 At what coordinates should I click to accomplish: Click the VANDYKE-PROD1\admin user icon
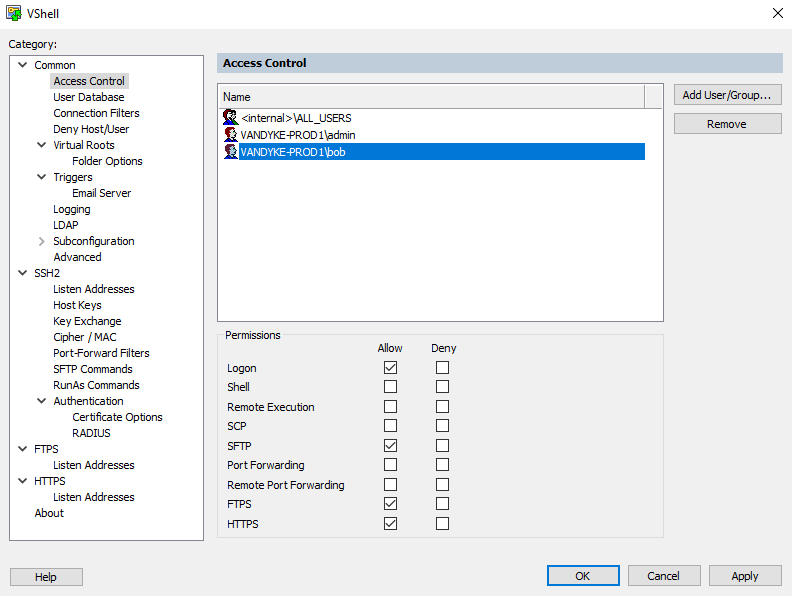(231, 135)
